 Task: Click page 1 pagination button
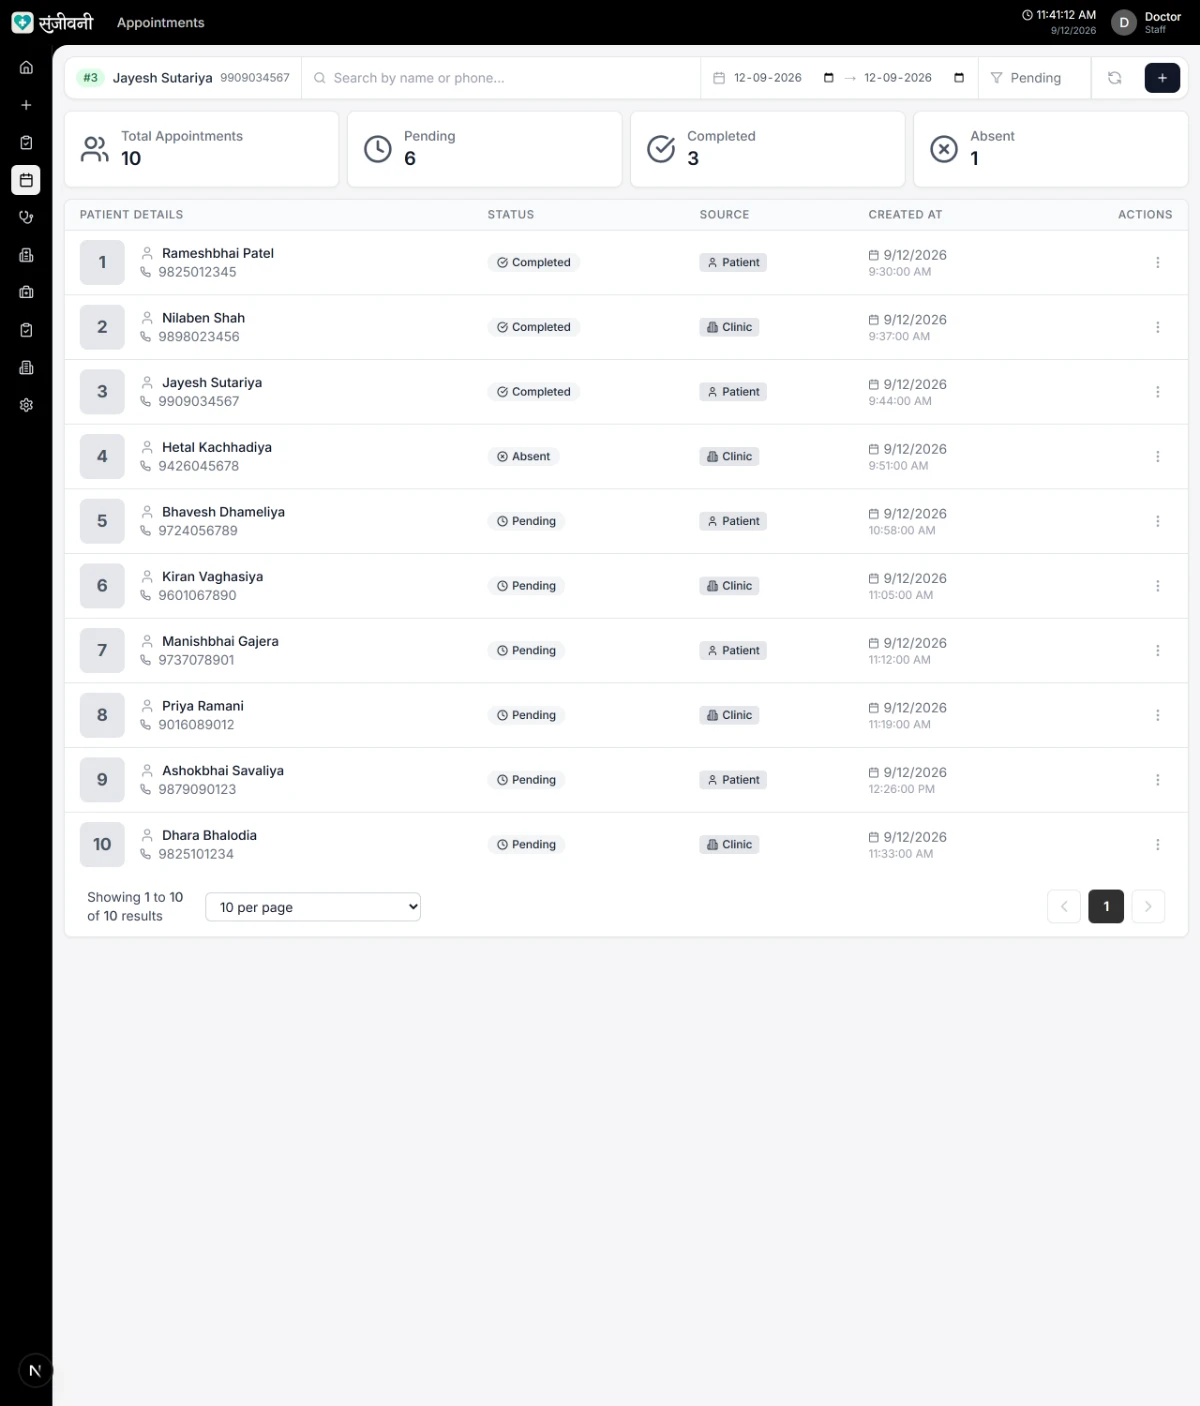[x=1106, y=907]
